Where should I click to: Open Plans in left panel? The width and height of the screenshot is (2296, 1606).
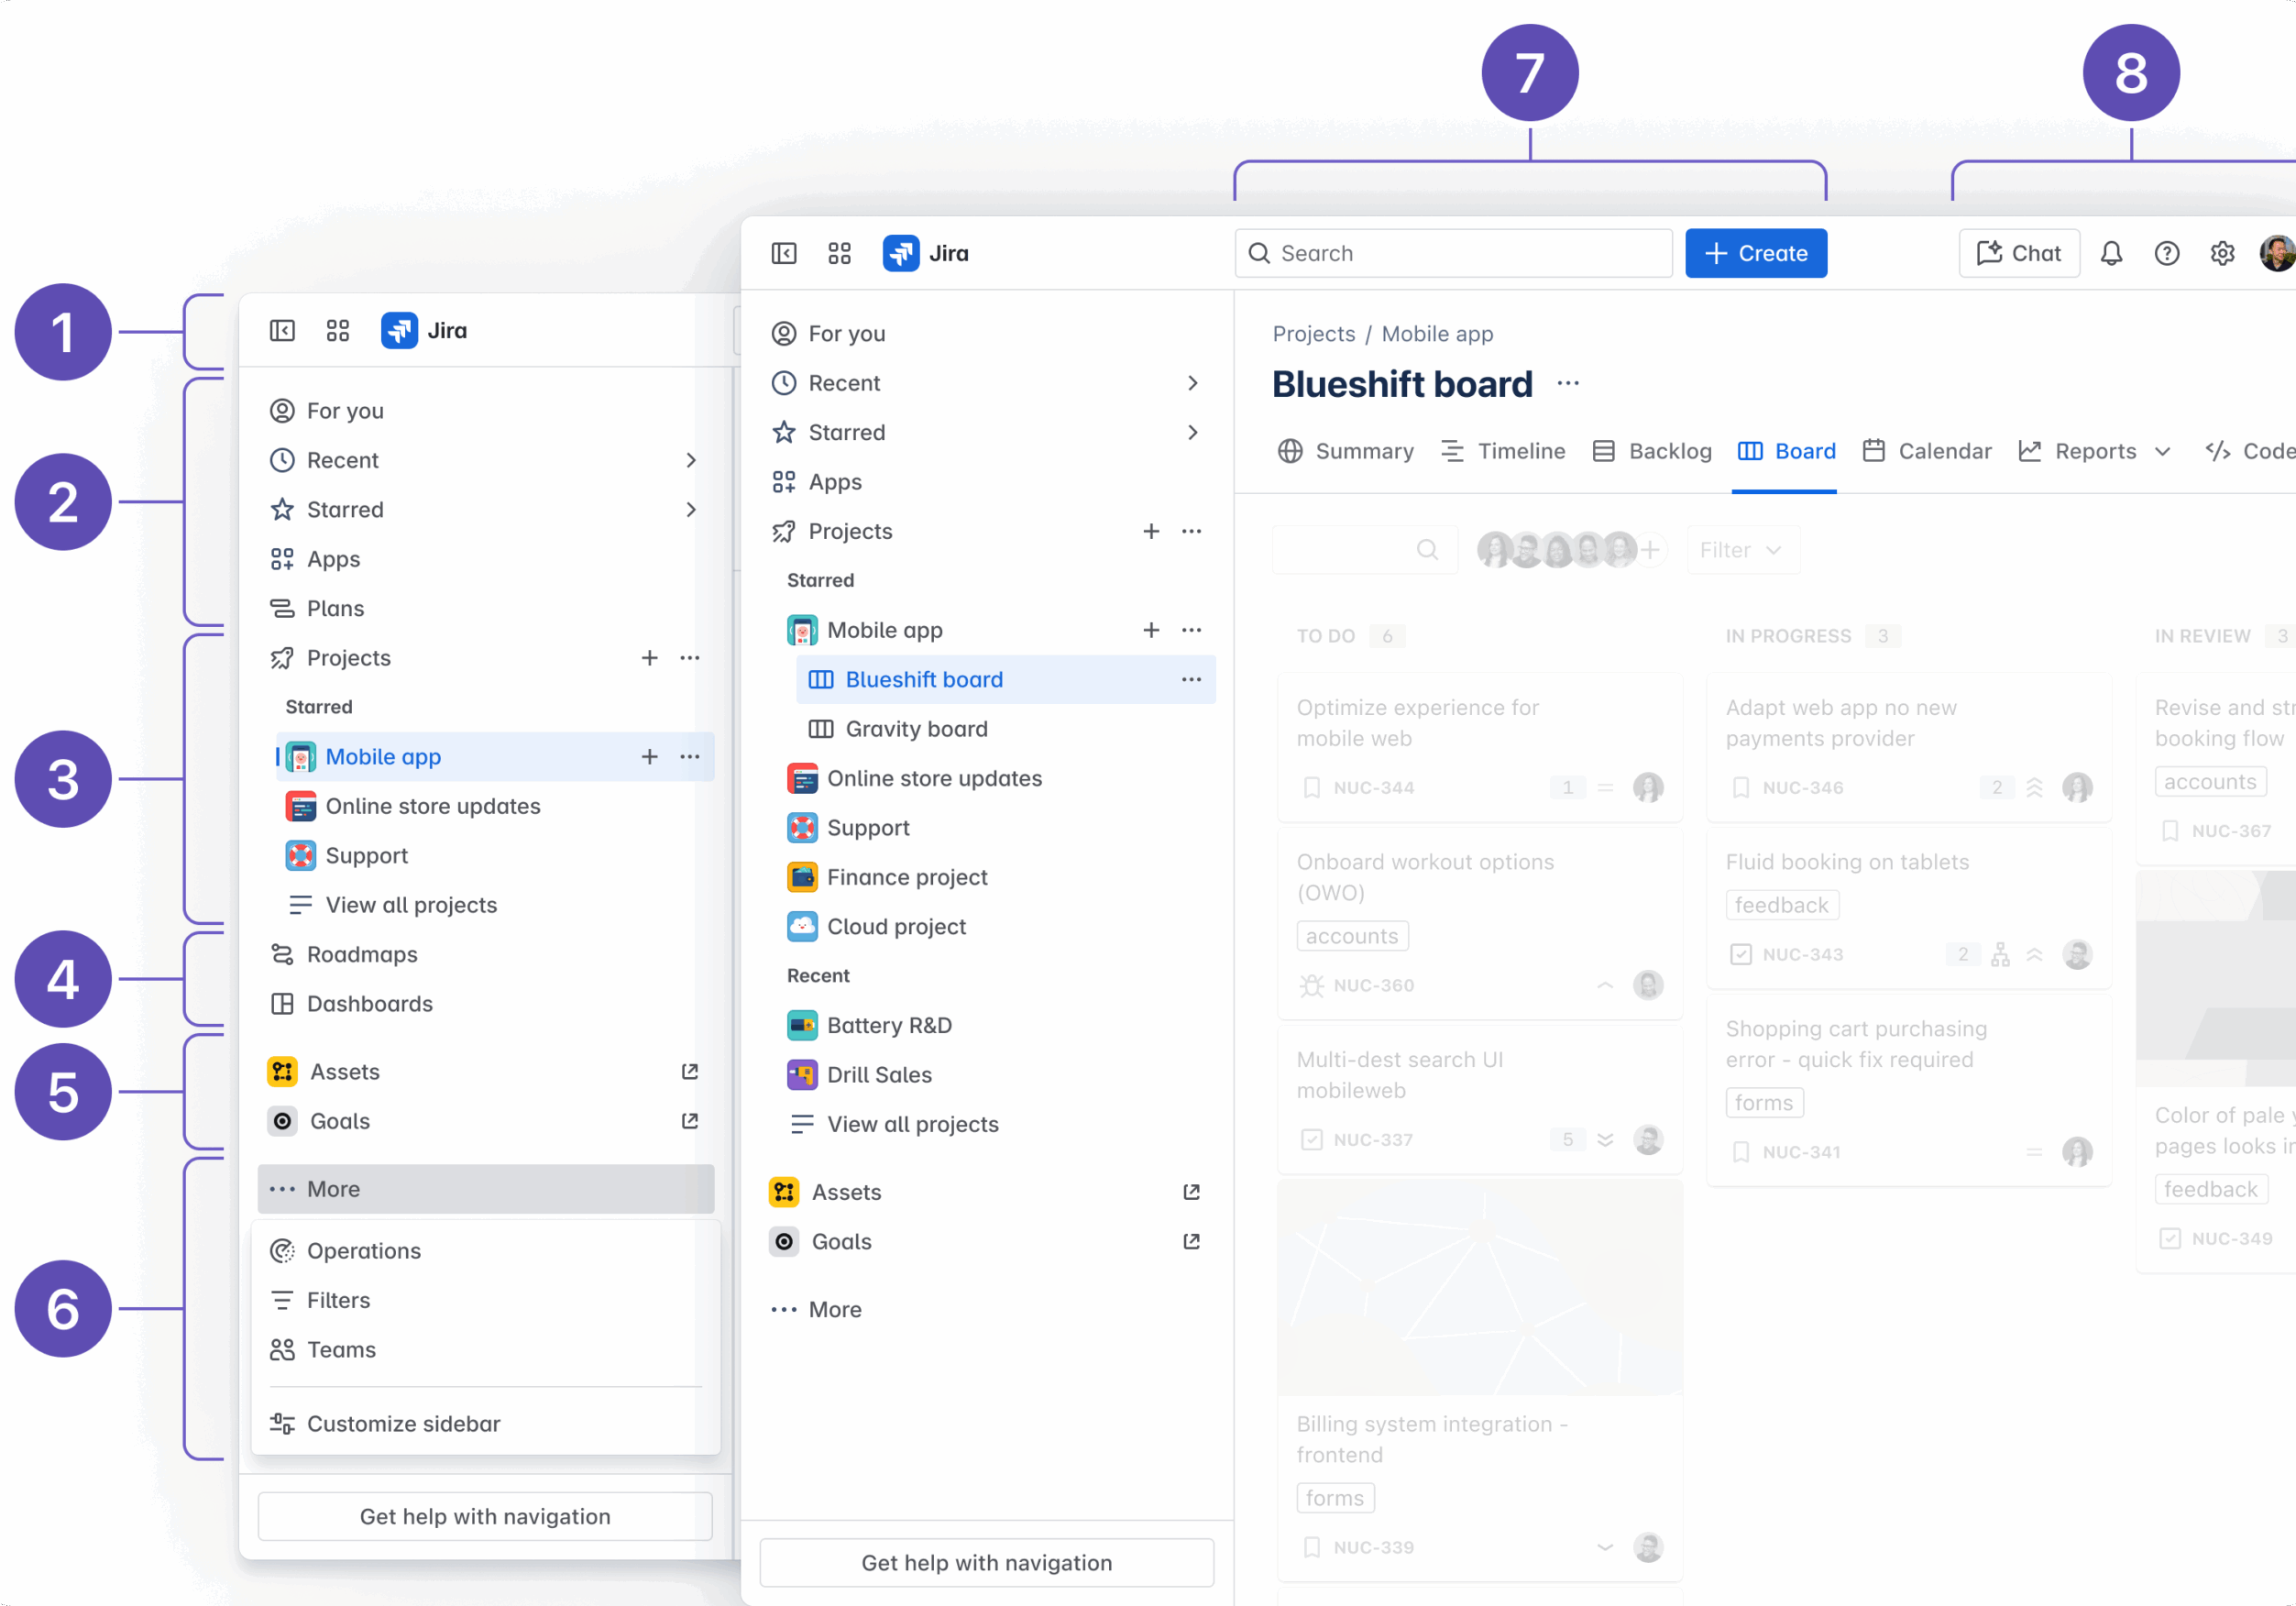[485, 608]
